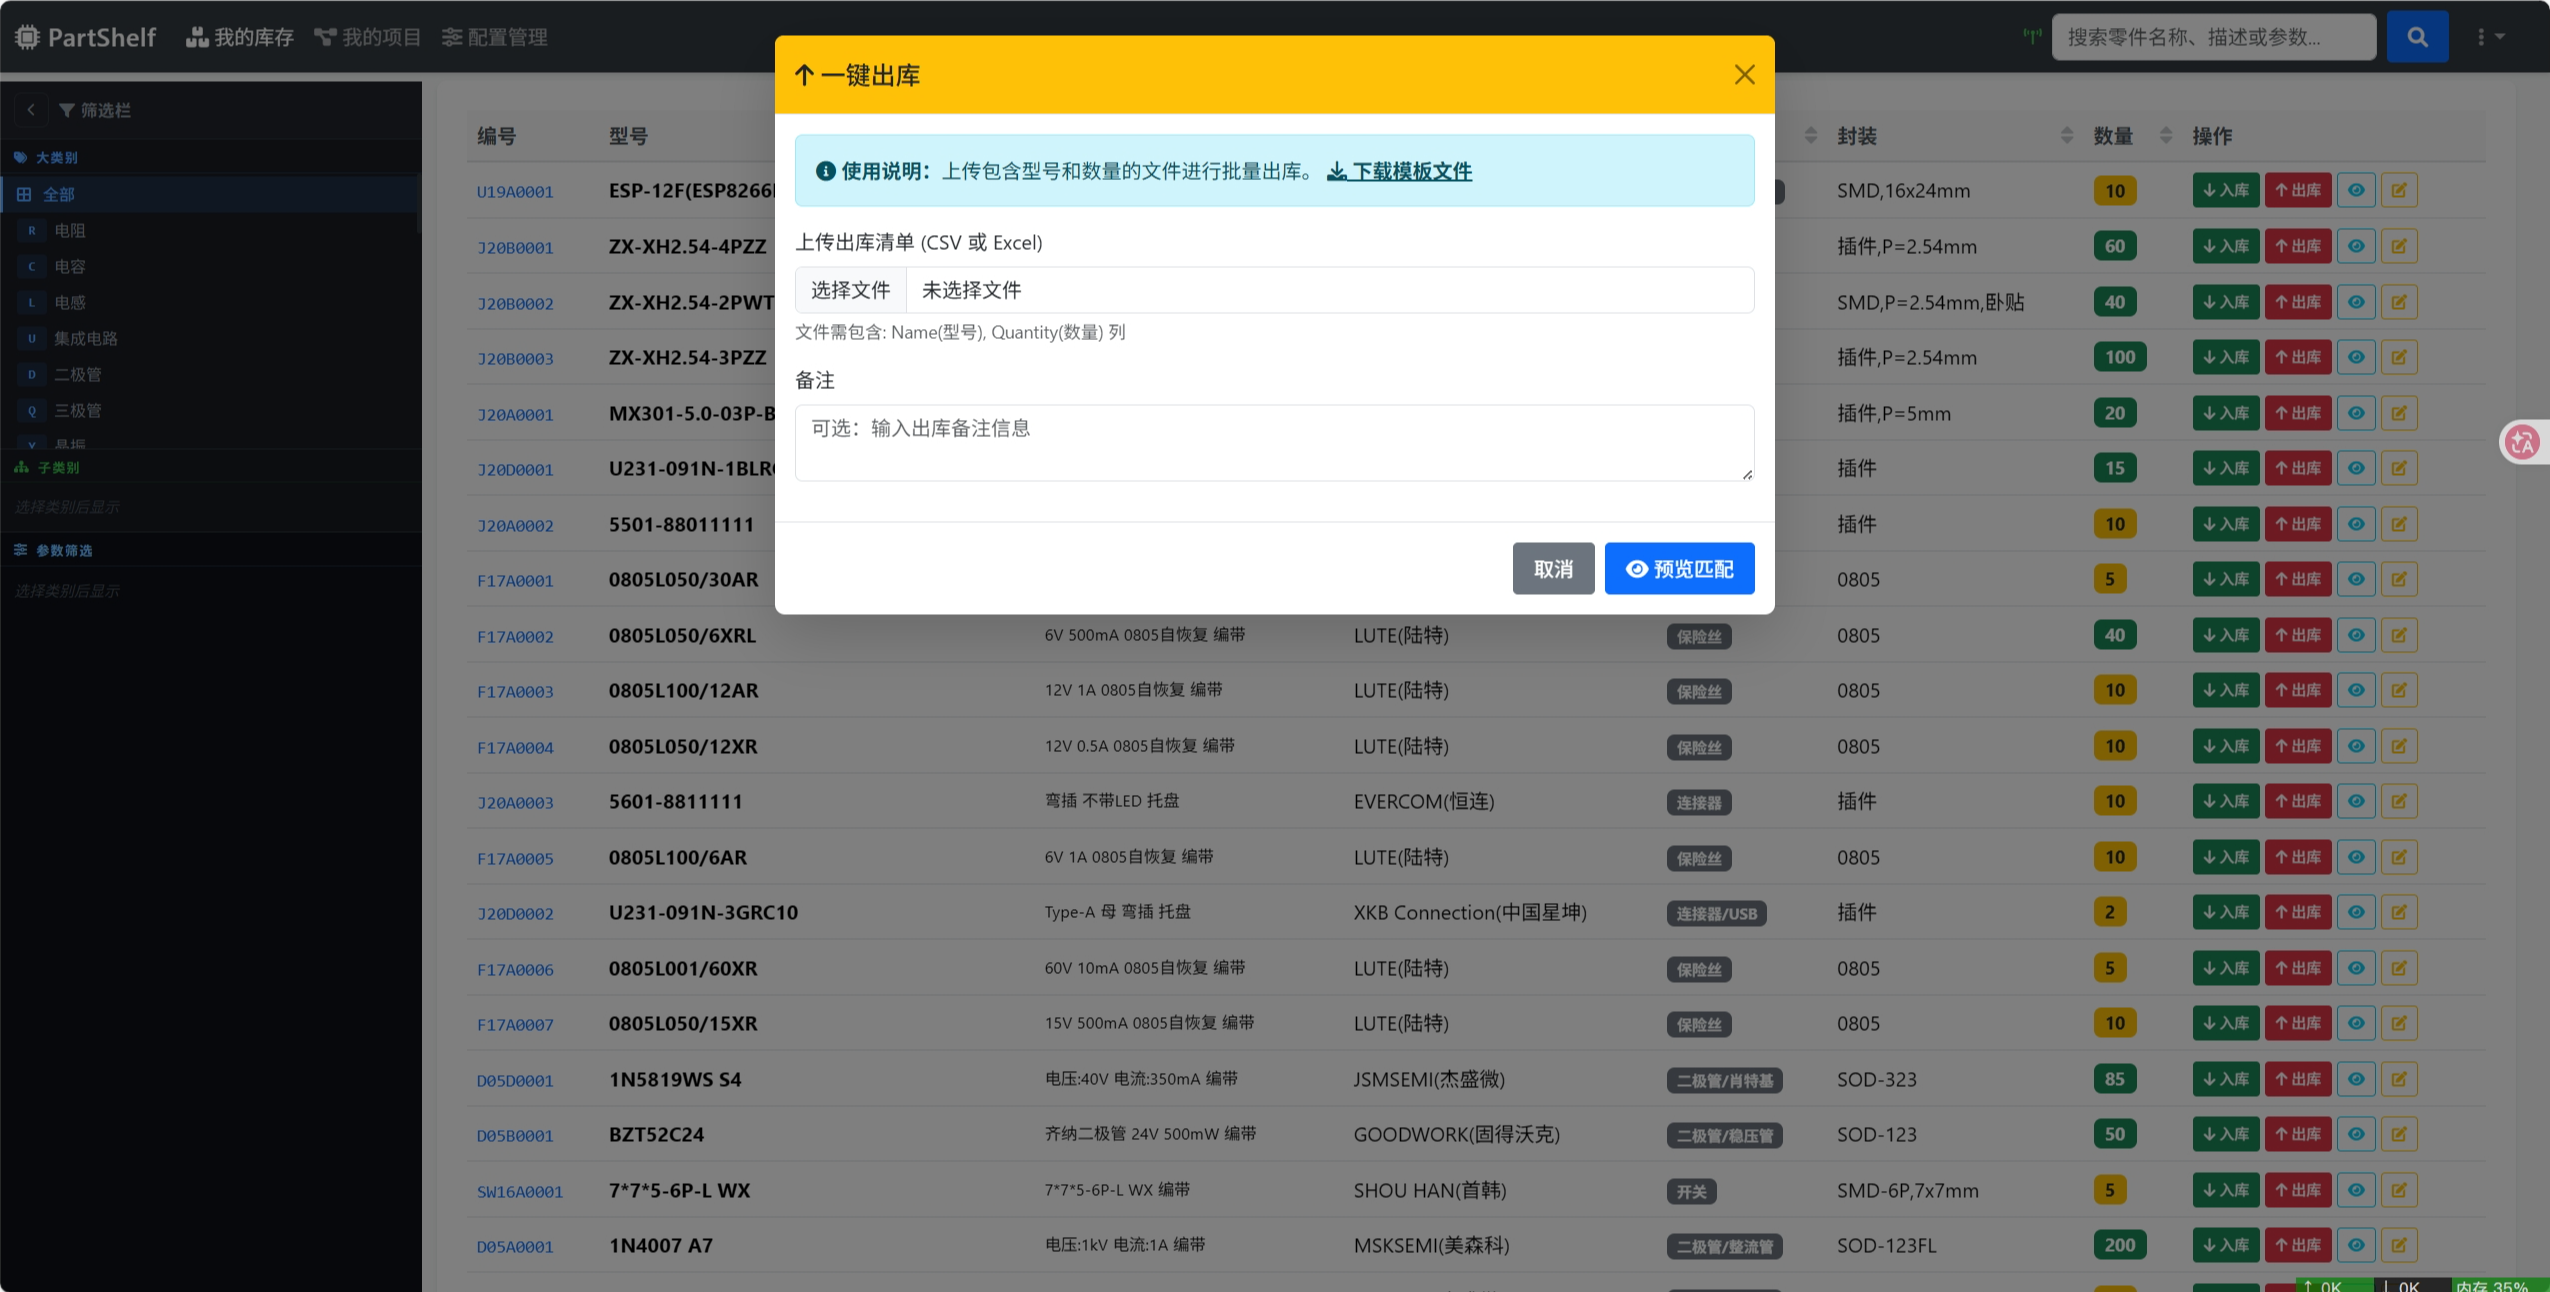Click the search magnifier button
2550x1292 pixels.
[x=2417, y=37]
